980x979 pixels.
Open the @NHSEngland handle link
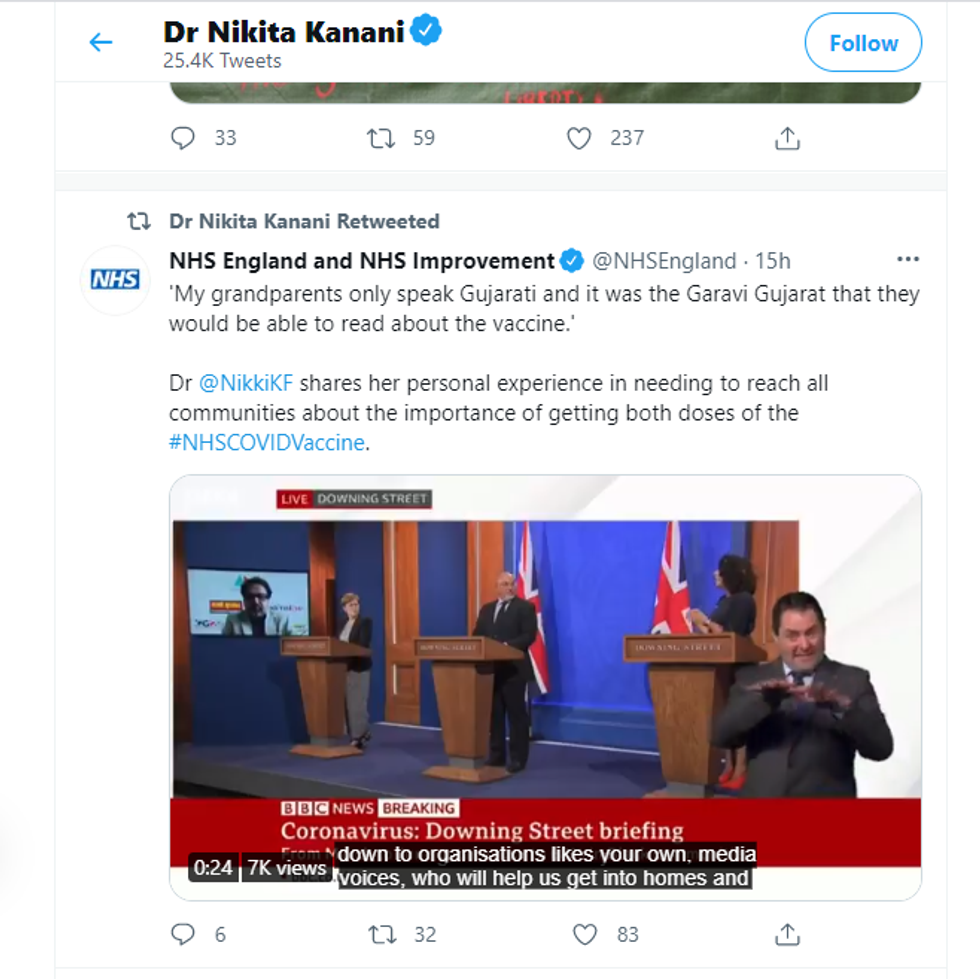coord(664,261)
